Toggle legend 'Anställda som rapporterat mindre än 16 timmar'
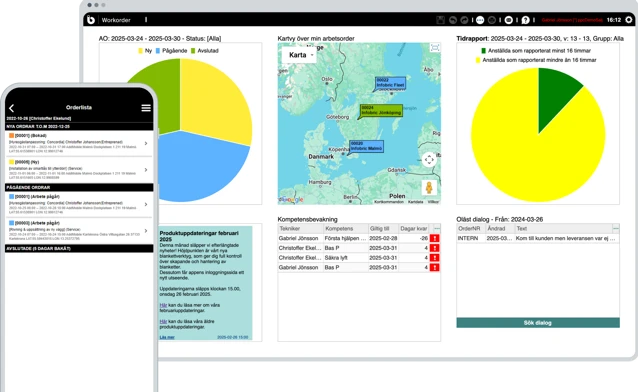 click(535, 60)
